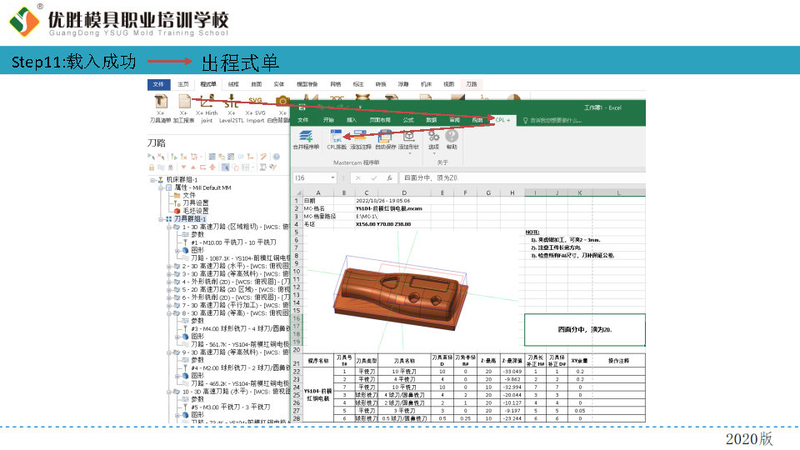Open 插入 tab in Excel

pos(352,120)
